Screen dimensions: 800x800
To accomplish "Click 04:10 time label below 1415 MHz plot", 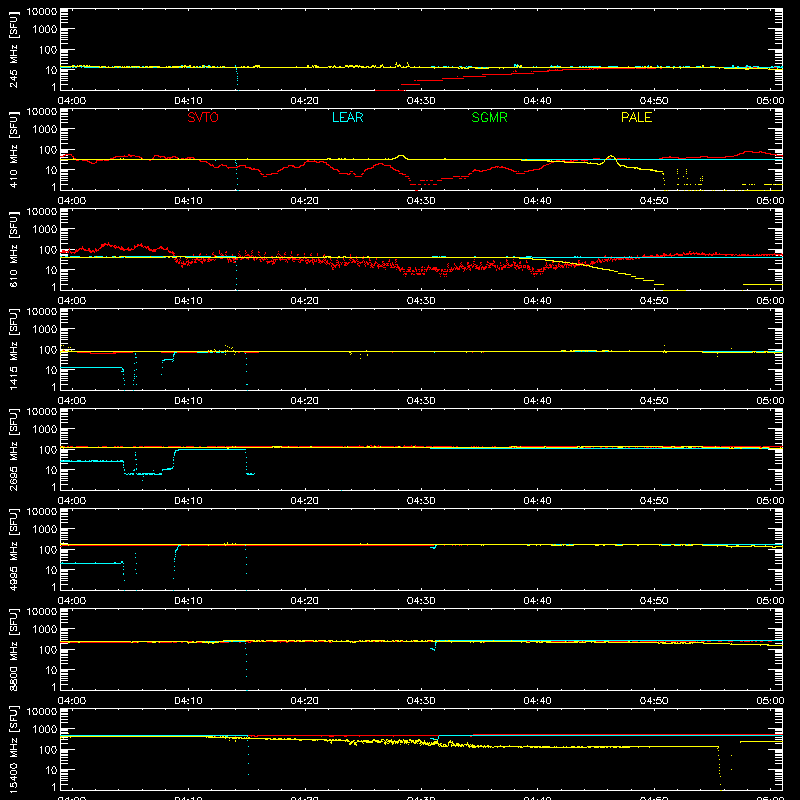I will tap(188, 401).
